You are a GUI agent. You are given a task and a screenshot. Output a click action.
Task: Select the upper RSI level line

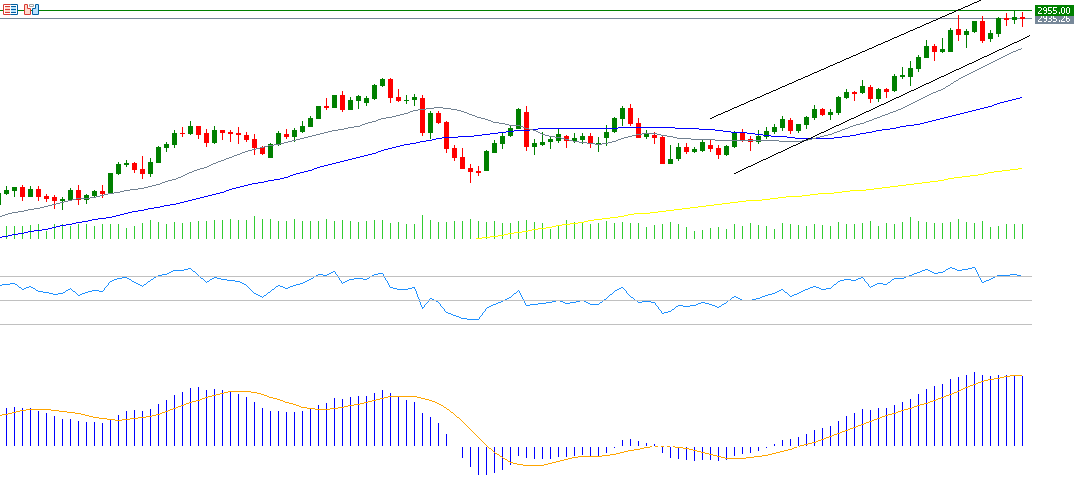500,277
